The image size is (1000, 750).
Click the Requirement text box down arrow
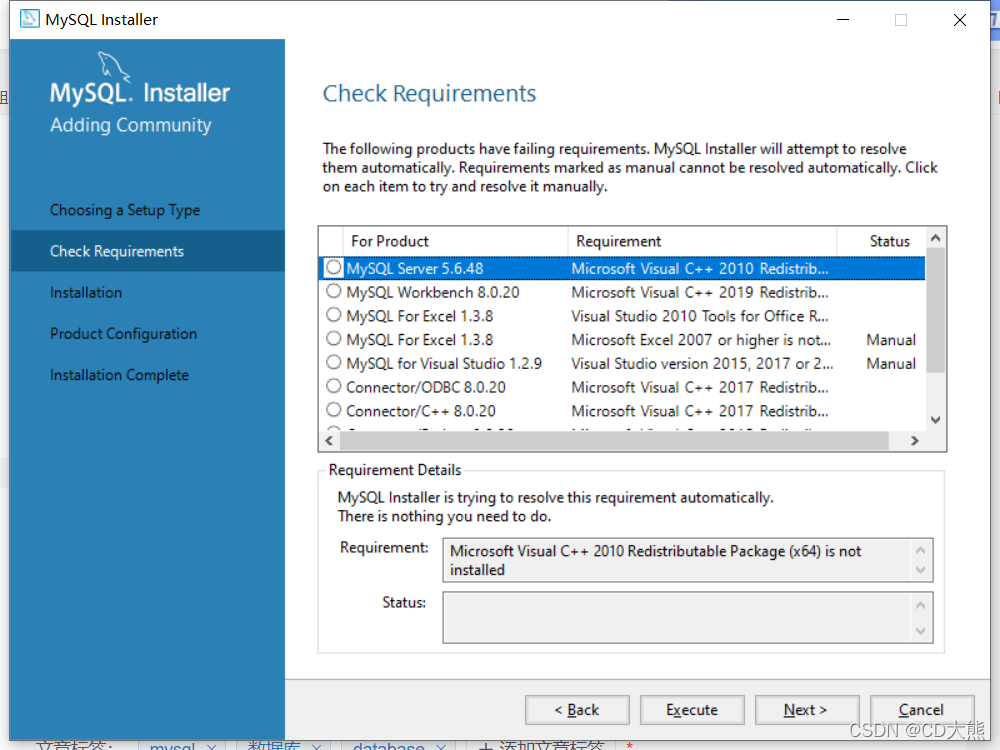click(x=920, y=570)
